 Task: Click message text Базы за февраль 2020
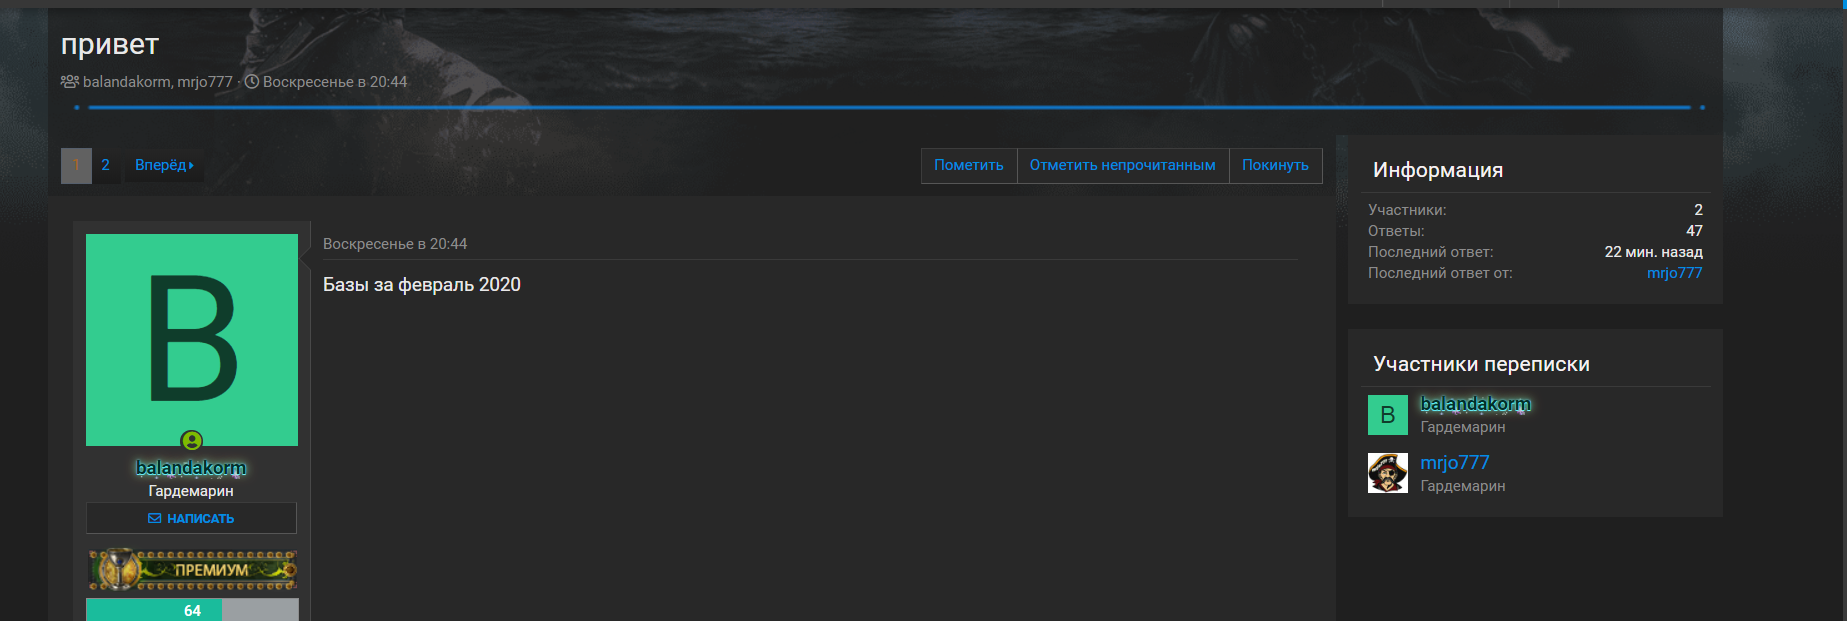[x=422, y=285]
